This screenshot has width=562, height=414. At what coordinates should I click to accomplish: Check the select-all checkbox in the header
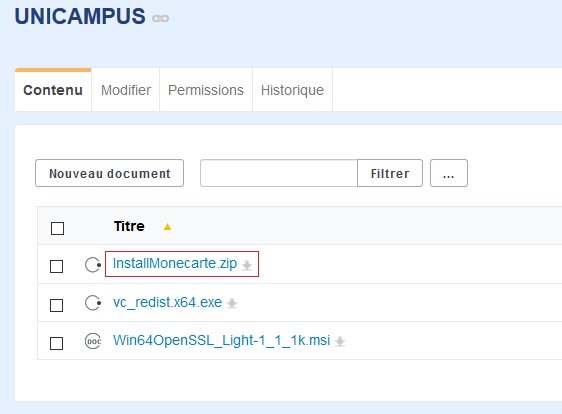pyautogui.click(x=57, y=228)
